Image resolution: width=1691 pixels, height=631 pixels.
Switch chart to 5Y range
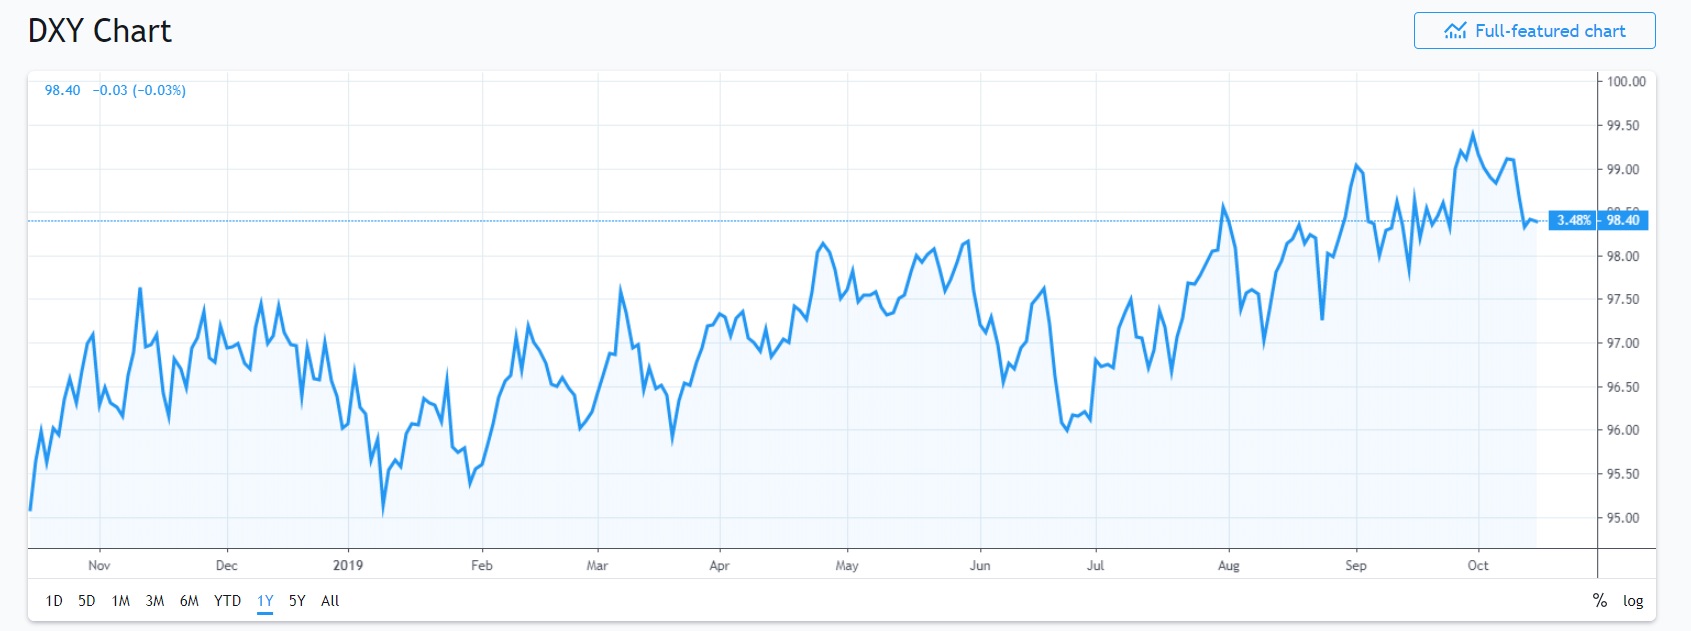point(297,601)
